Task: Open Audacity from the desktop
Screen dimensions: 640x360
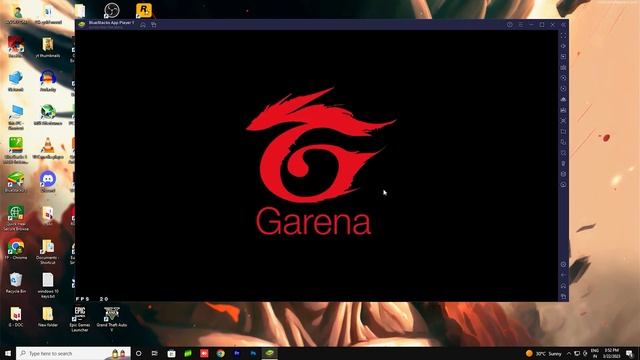Action: pyautogui.click(x=48, y=81)
